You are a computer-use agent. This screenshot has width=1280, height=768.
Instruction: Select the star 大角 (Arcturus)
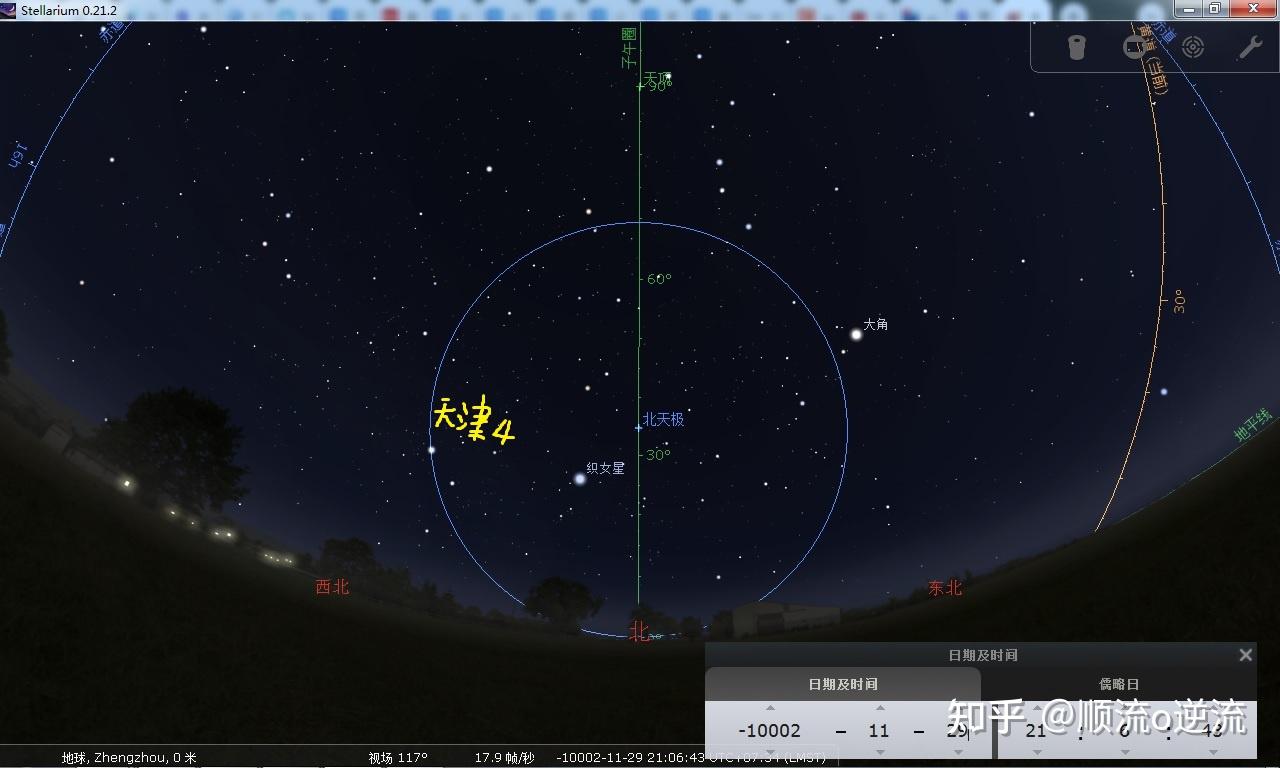pyautogui.click(x=856, y=335)
